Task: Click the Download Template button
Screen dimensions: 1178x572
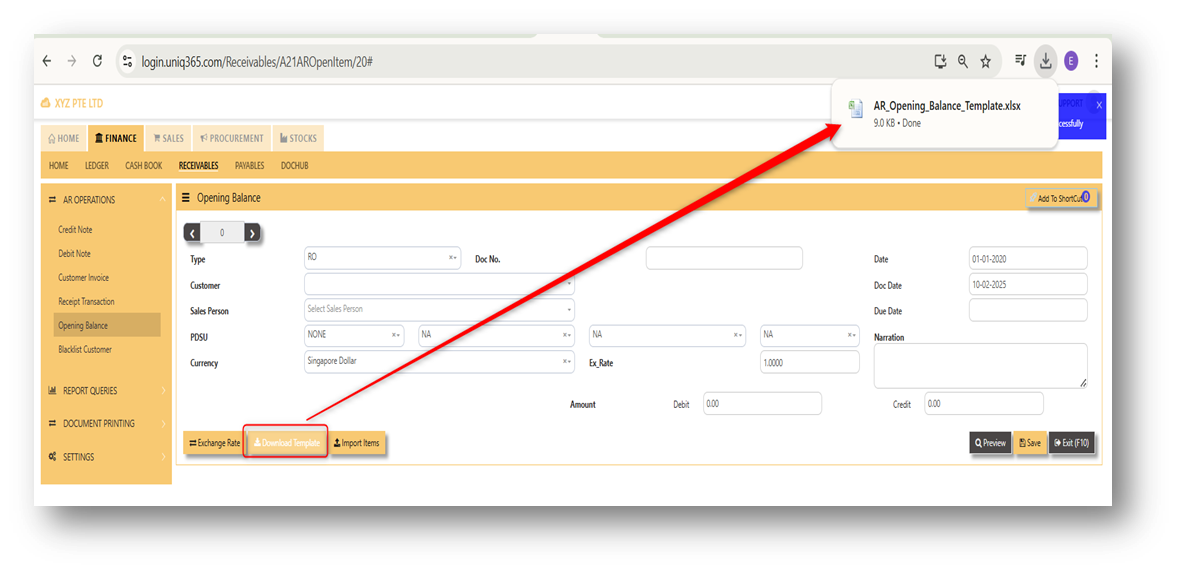Action: [286, 443]
